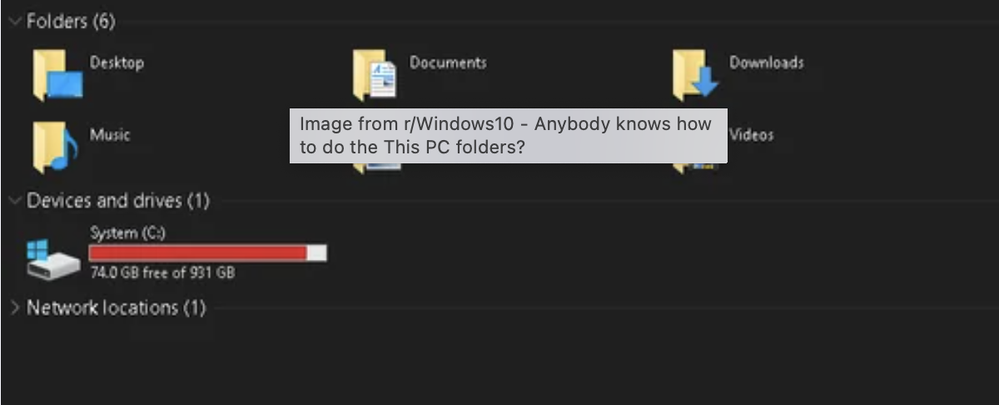Select the Documents folder icon
Image resolution: width=999 pixels, height=405 pixels.
[376, 75]
